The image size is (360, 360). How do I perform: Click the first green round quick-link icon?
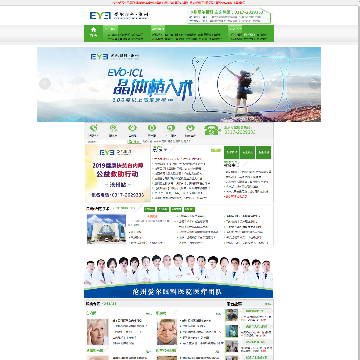(94, 128)
